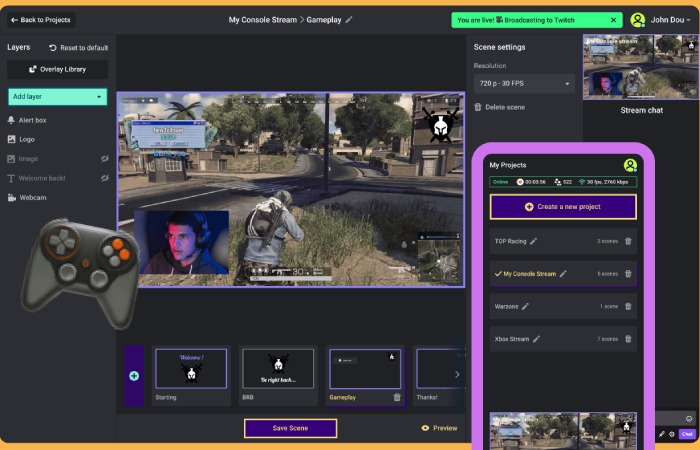
Task: Delete the Gameplay scene trash icon
Action: pos(397,397)
